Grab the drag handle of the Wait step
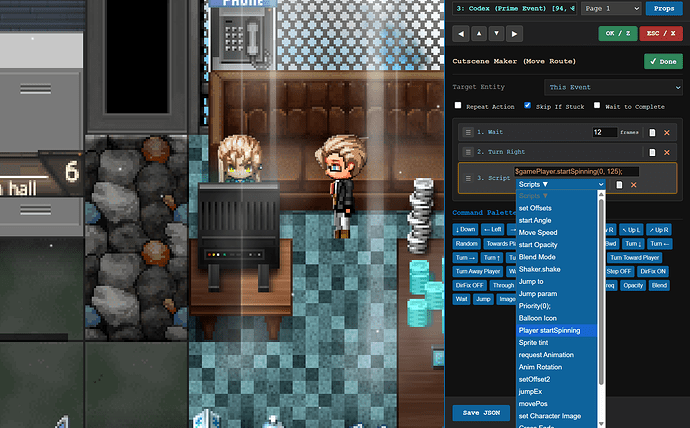The width and height of the screenshot is (690, 428). 468,132
